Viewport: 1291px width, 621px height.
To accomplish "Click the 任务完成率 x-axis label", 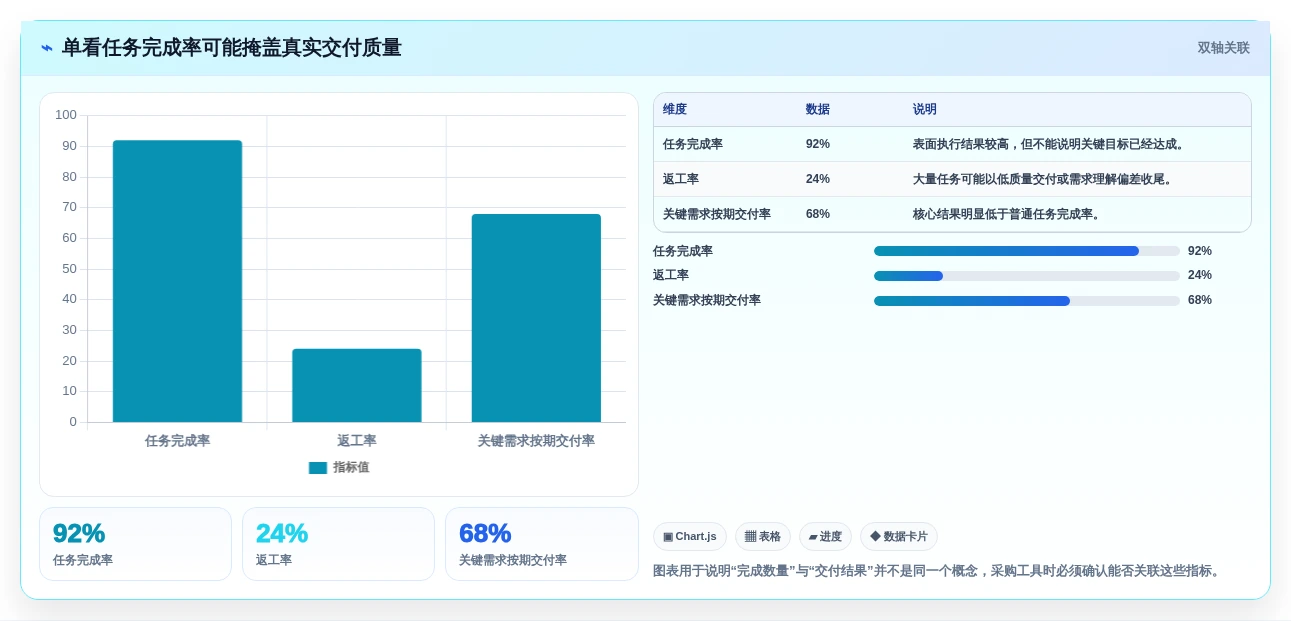I will tap(177, 441).
